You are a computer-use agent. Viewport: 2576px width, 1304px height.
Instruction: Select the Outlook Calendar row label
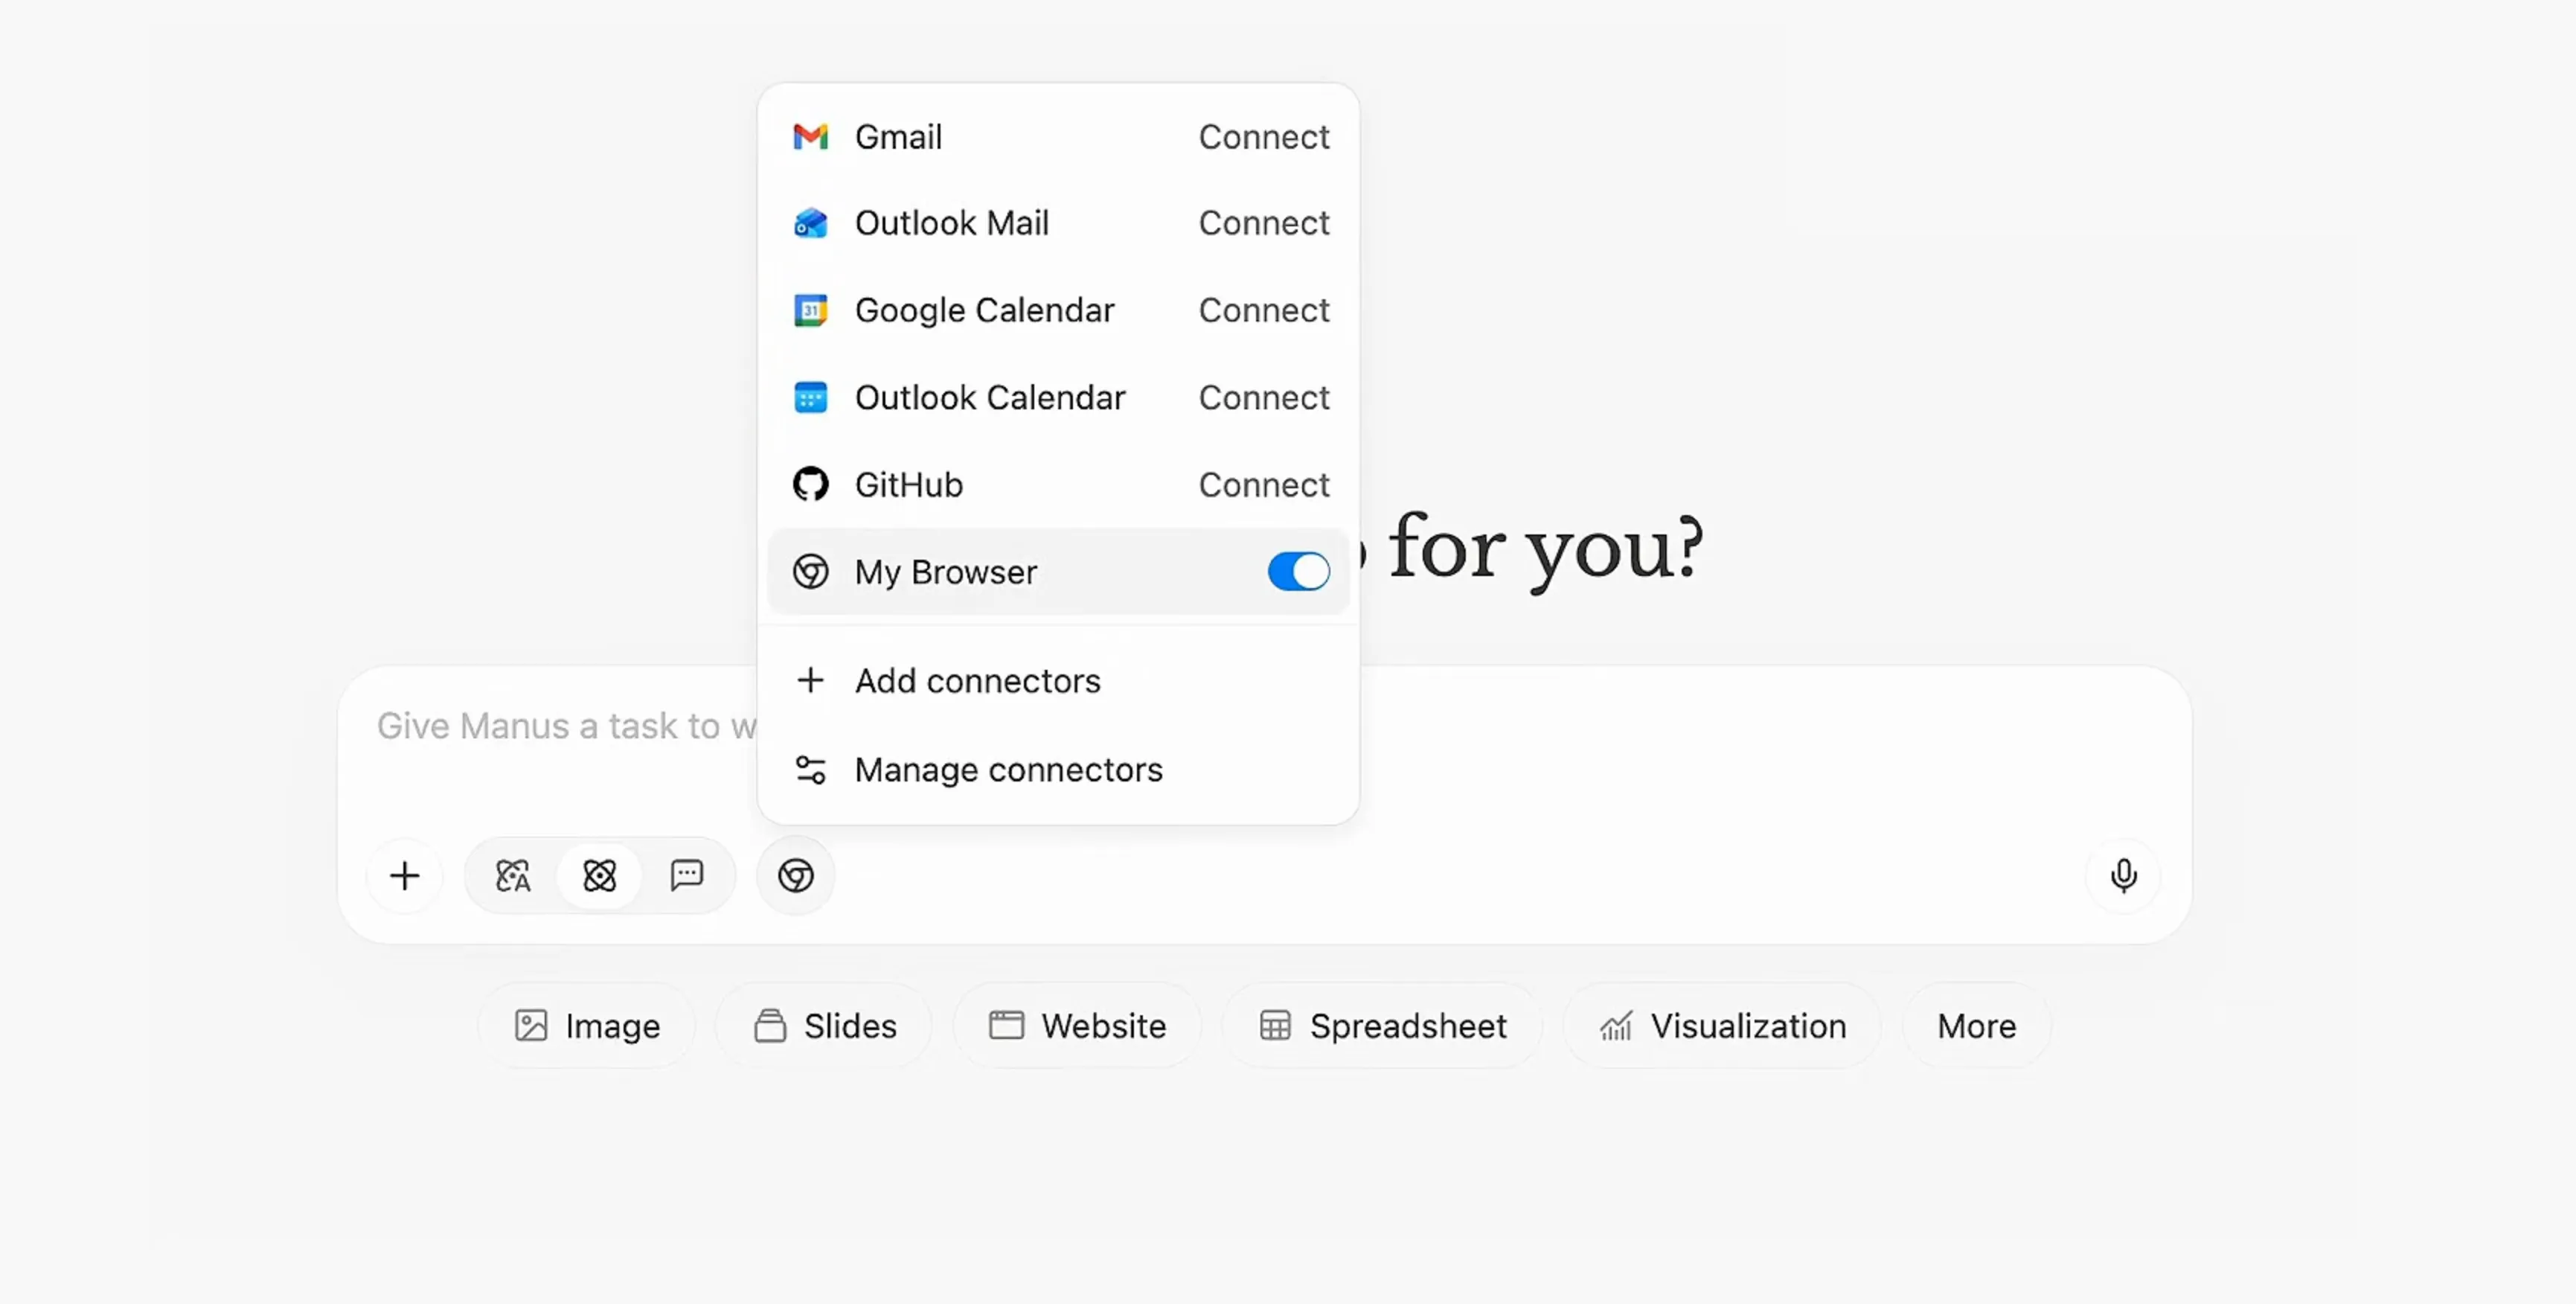click(x=990, y=397)
